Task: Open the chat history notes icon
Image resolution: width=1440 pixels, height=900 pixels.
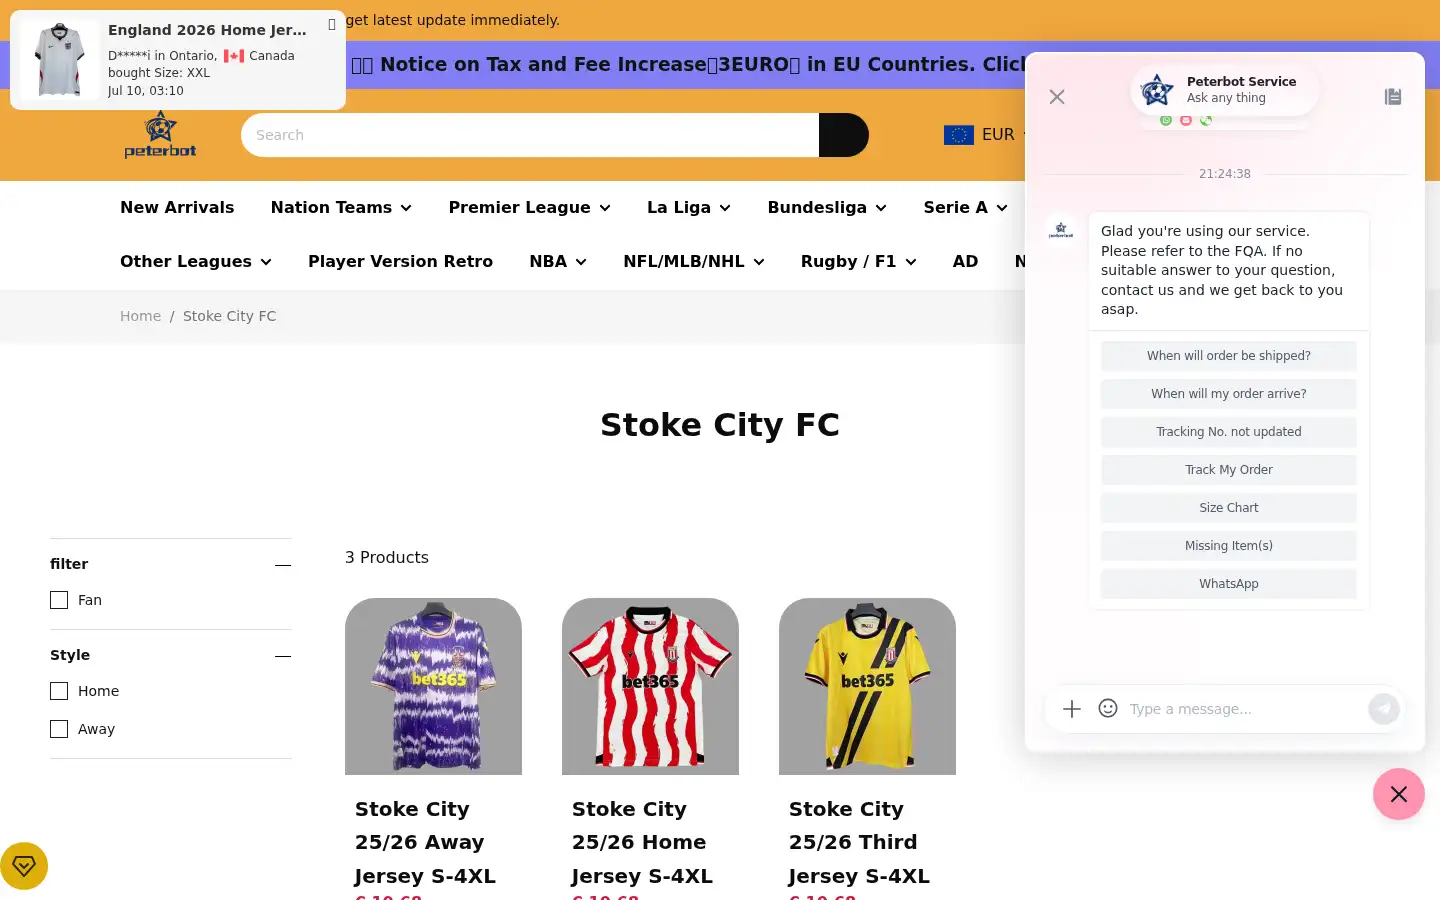Action: pyautogui.click(x=1393, y=97)
